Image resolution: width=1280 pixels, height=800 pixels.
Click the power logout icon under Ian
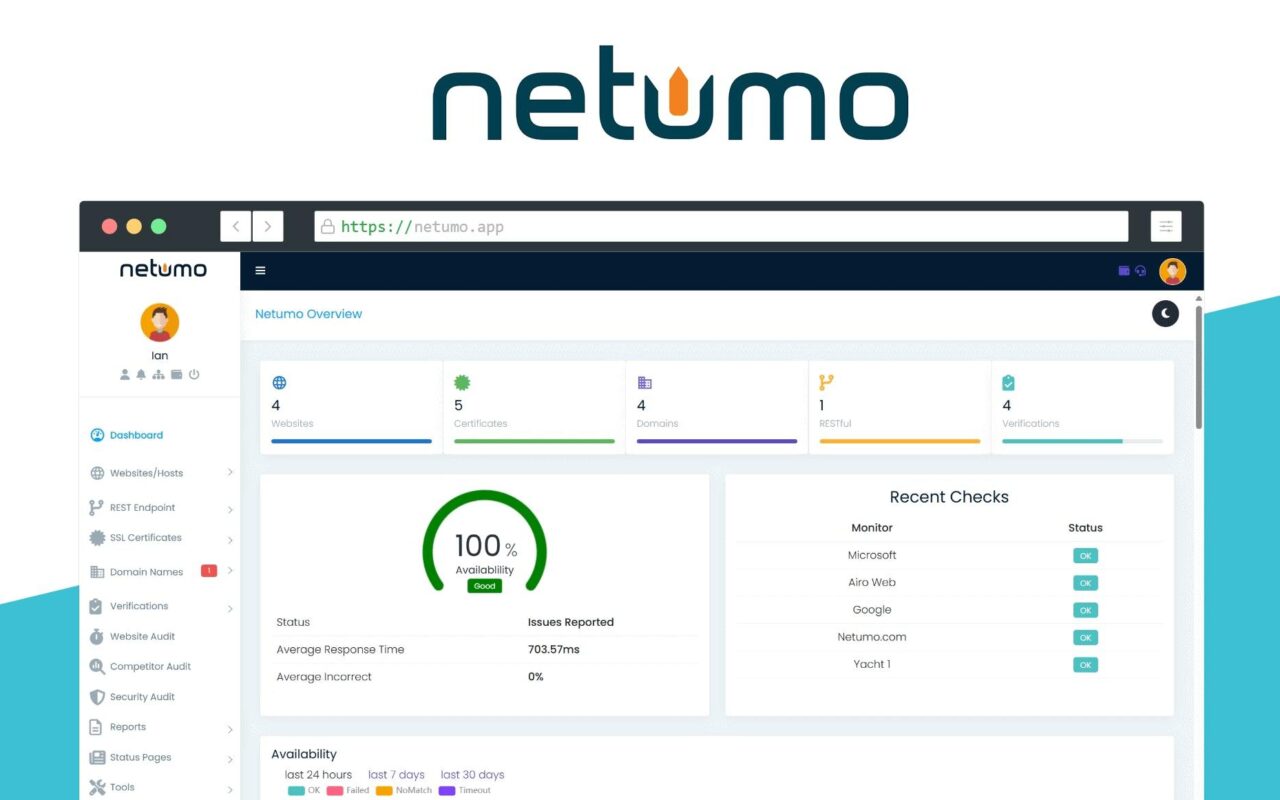pos(194,375)
